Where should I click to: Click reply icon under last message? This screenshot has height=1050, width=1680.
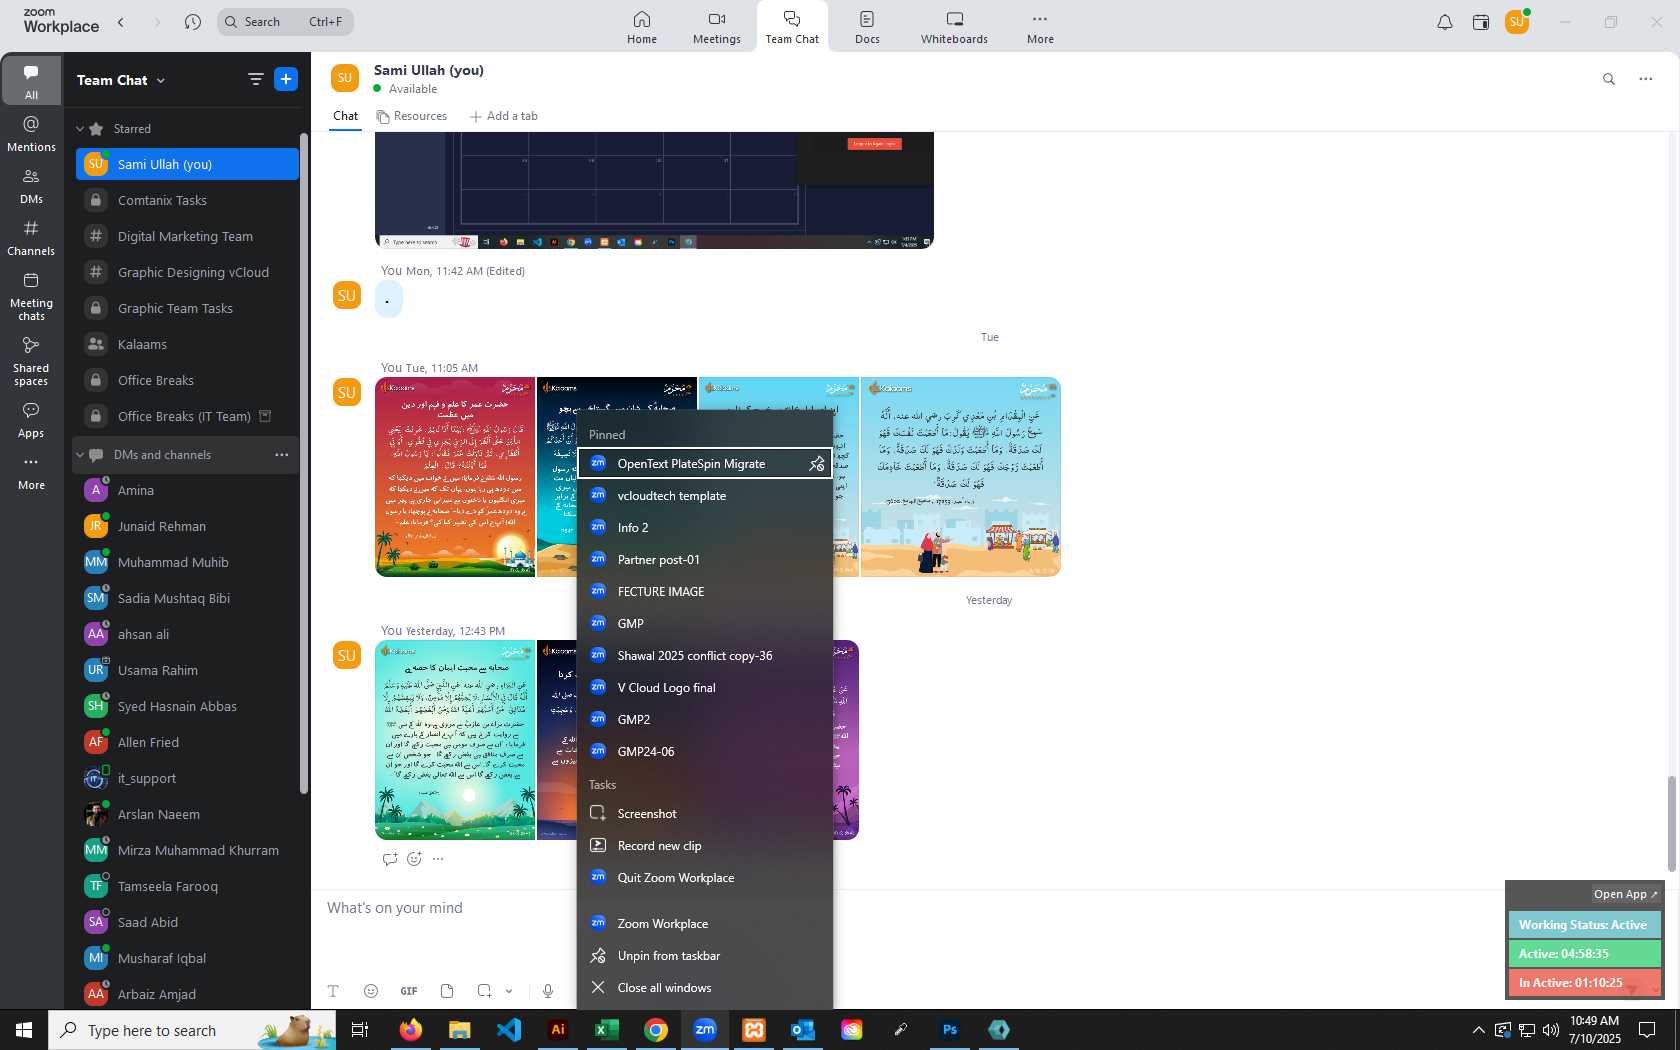click(390, 859)
